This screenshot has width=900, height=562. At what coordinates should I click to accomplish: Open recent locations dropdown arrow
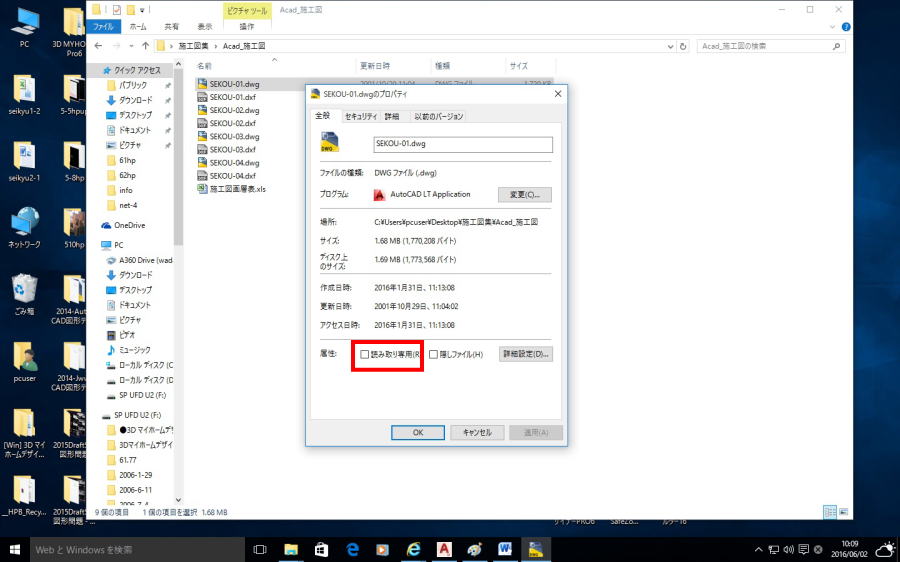(x=131, y=46)
